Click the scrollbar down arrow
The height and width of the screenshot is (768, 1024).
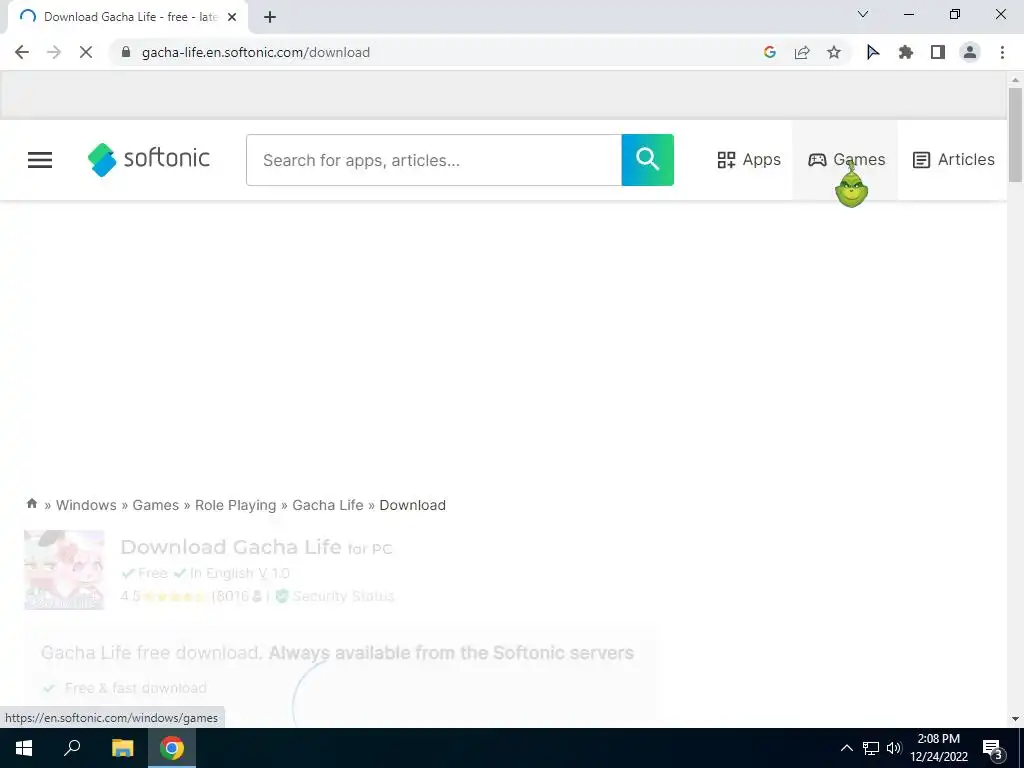1015,719
